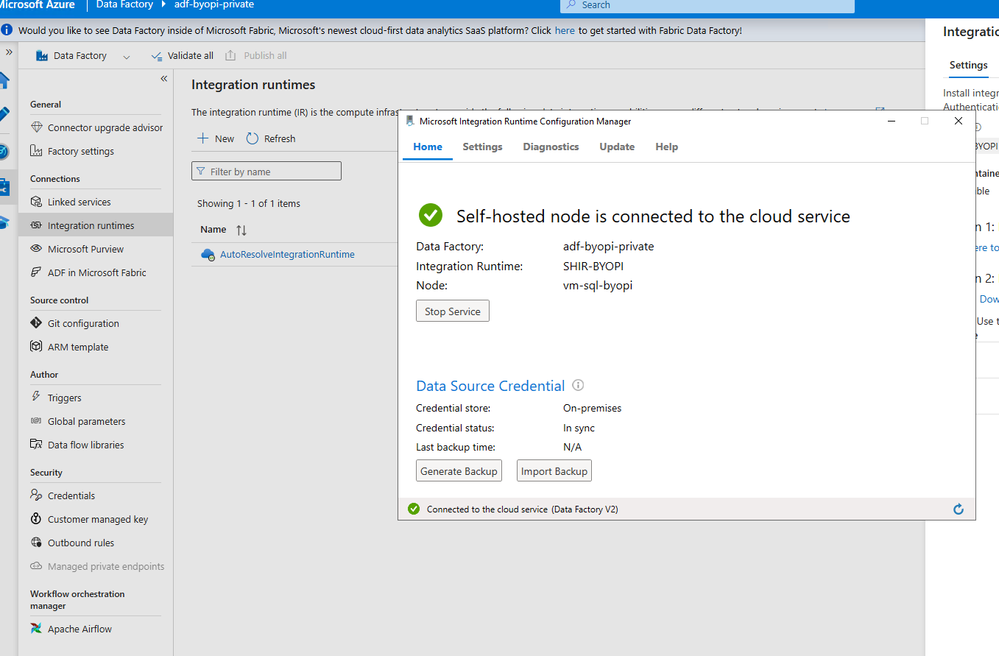Click the Global parameters icon

36,421
